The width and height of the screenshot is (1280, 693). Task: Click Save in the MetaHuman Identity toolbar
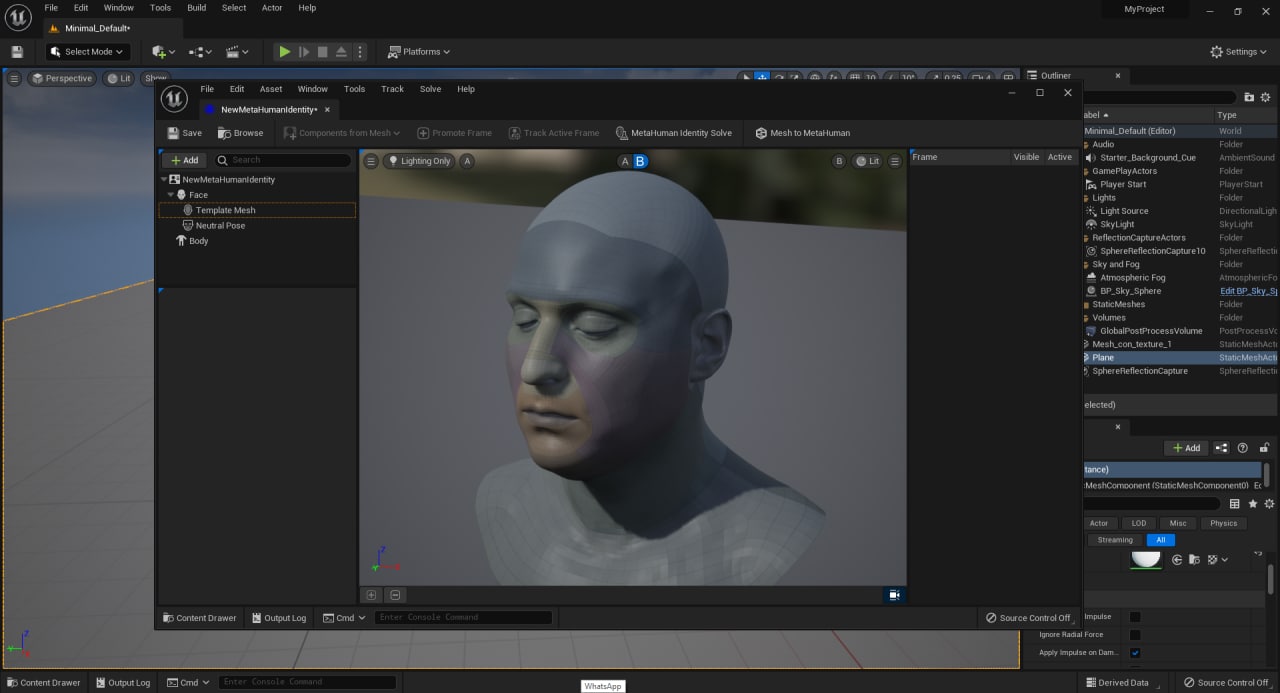[184, 133]
